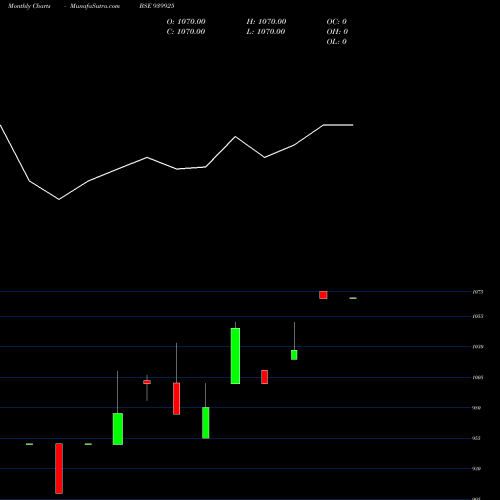Click the small green candle with a long upper wick

coord(294,355)
